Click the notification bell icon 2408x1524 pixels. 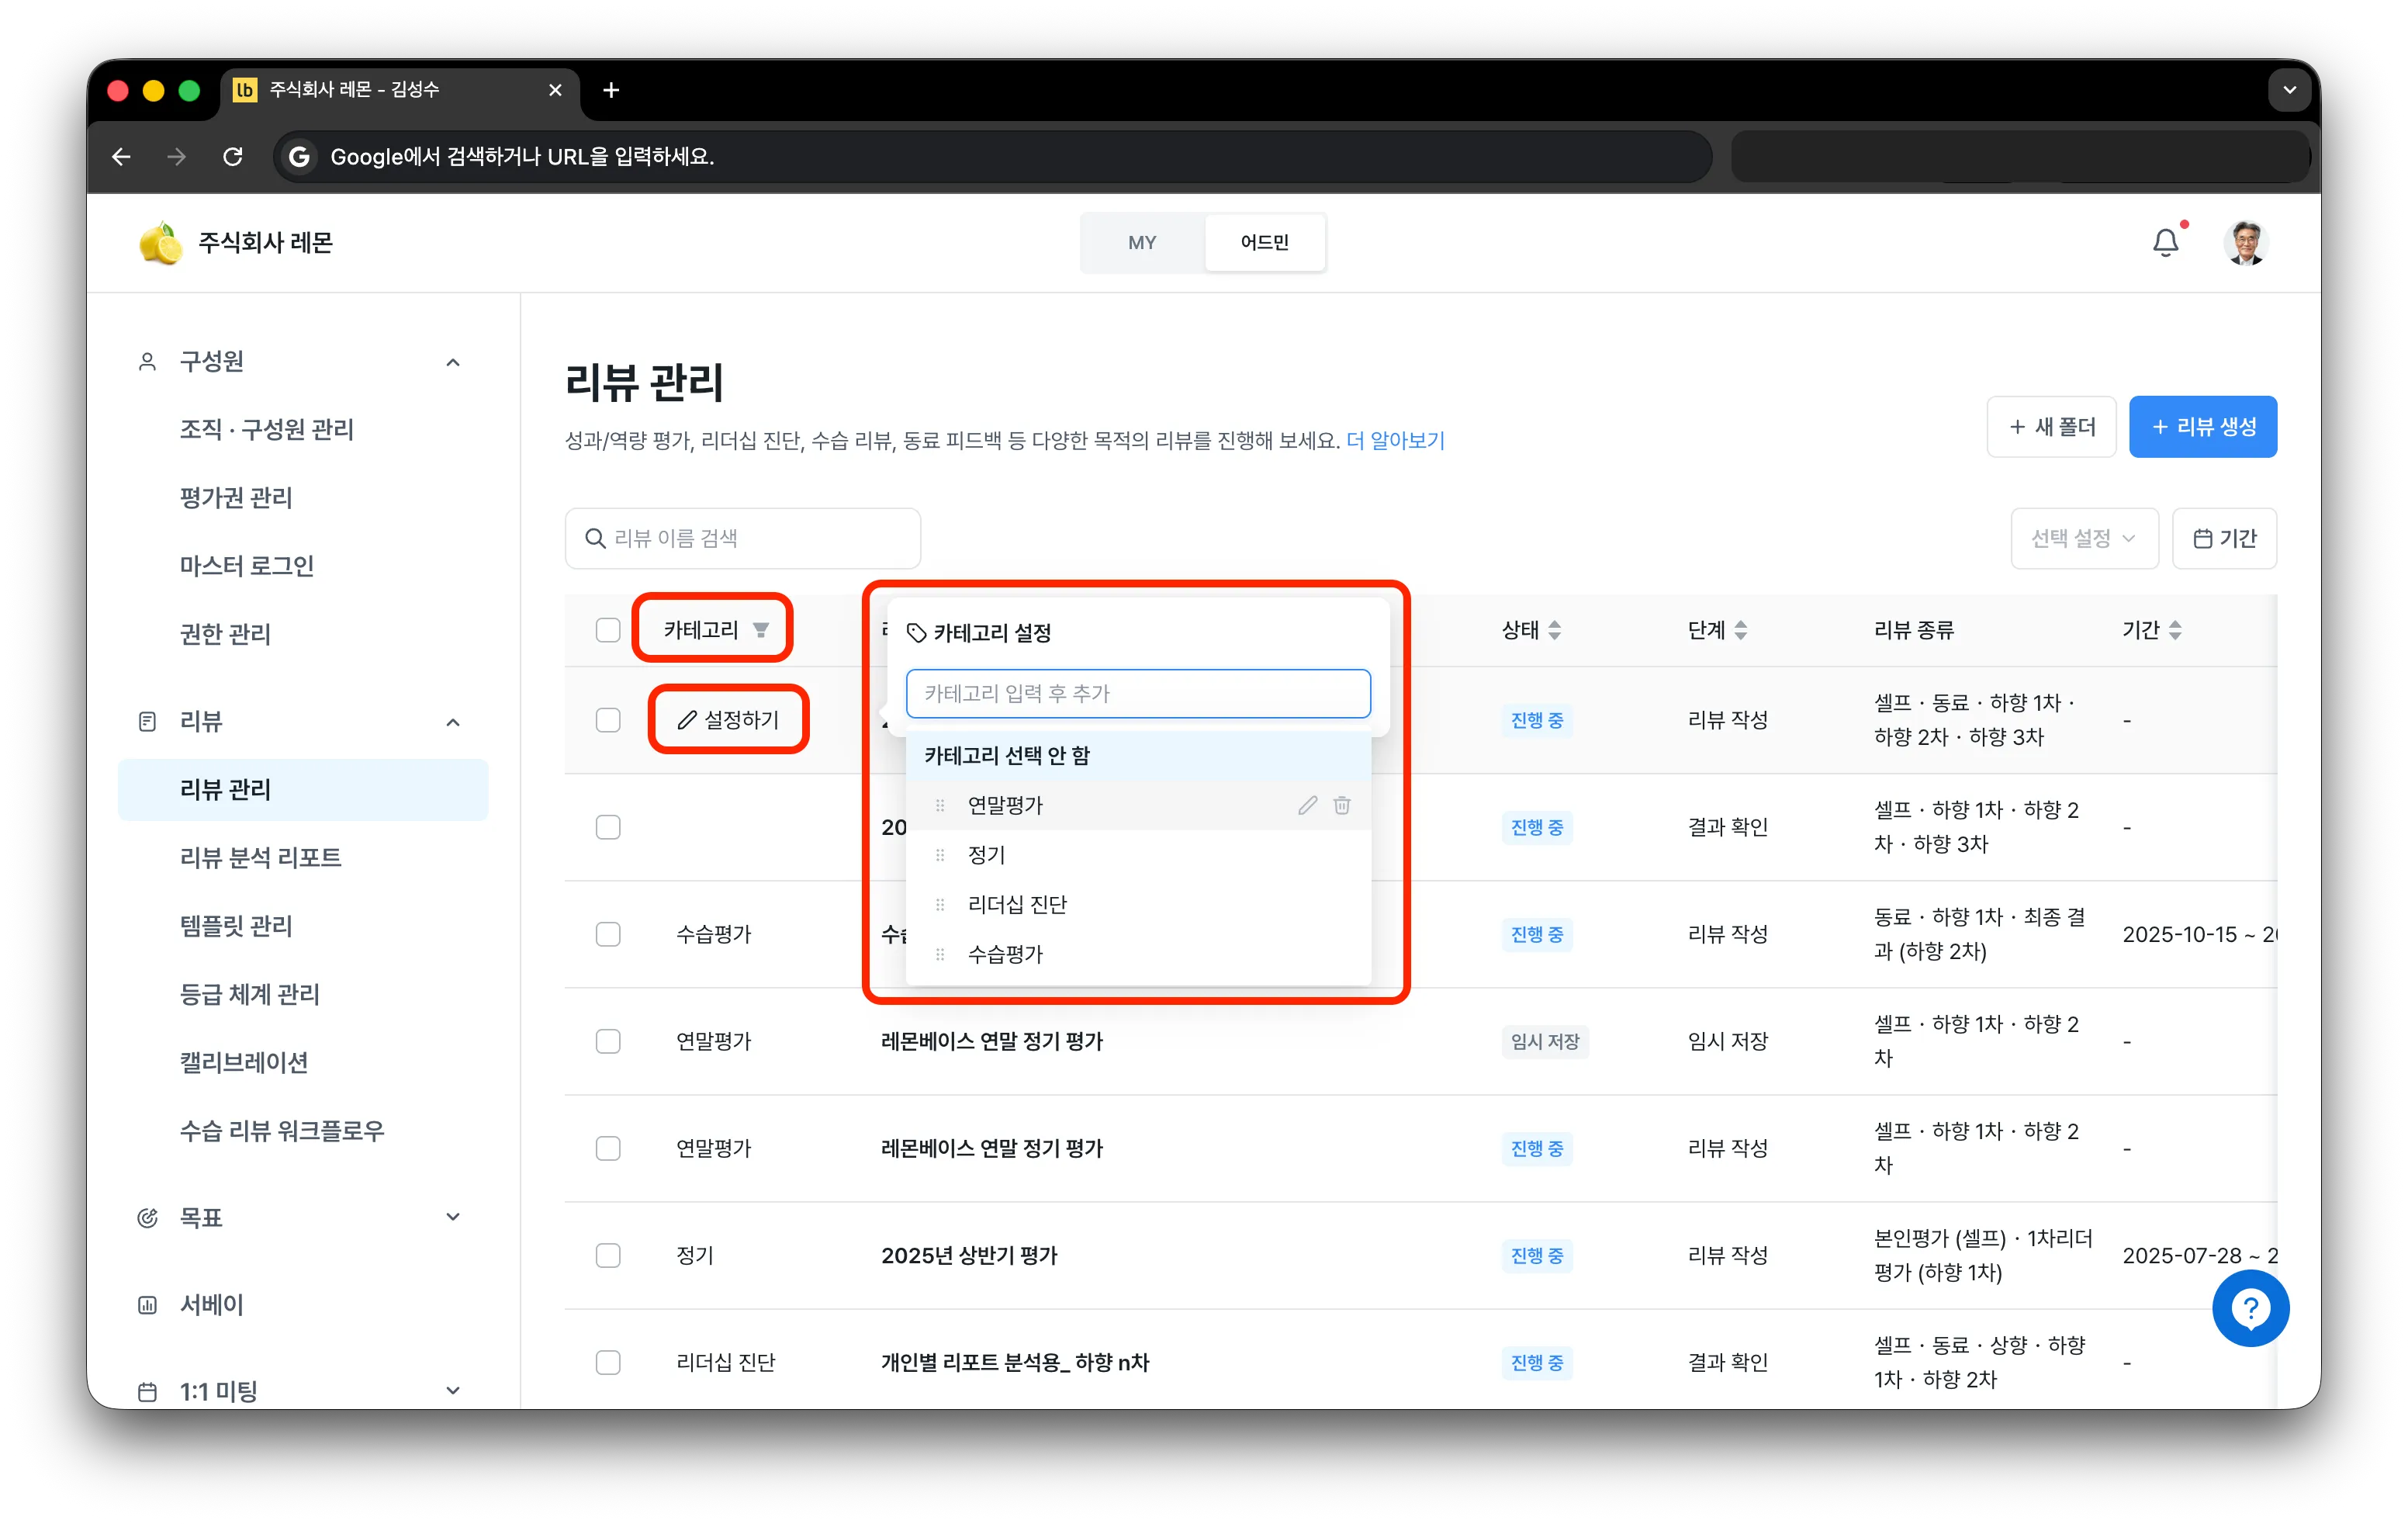click(2165, 243)
